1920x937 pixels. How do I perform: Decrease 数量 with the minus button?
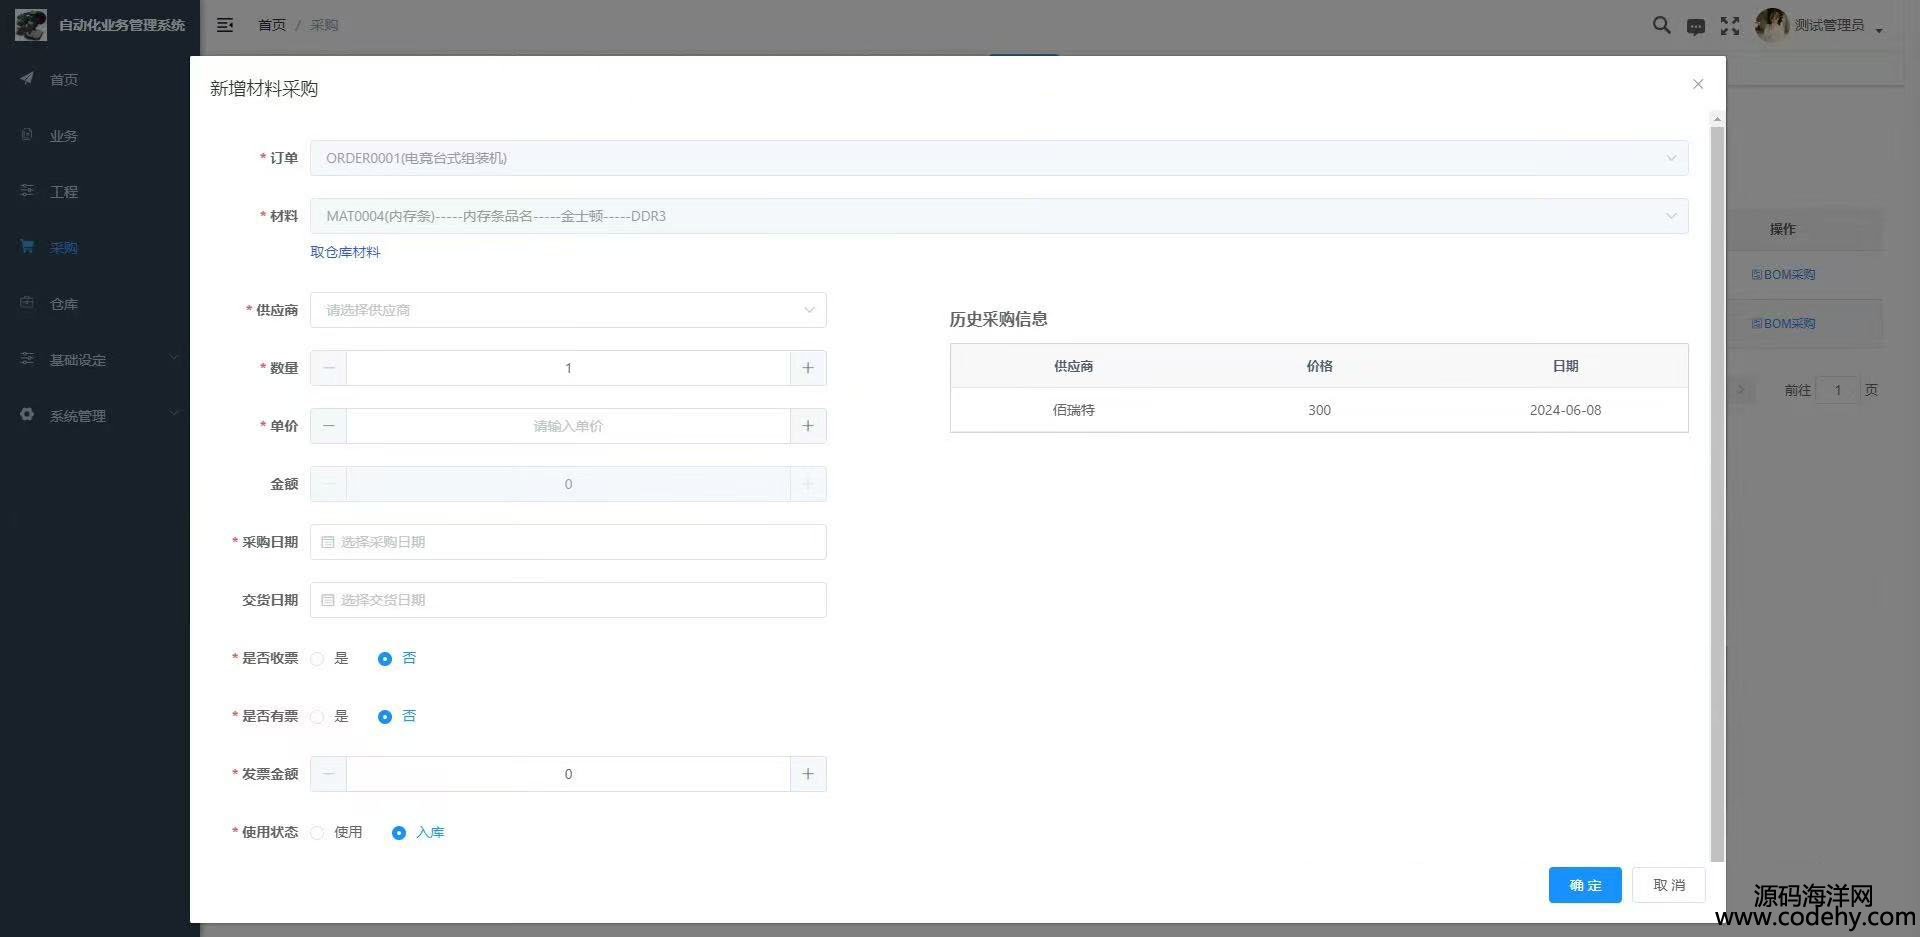point(328,368)
